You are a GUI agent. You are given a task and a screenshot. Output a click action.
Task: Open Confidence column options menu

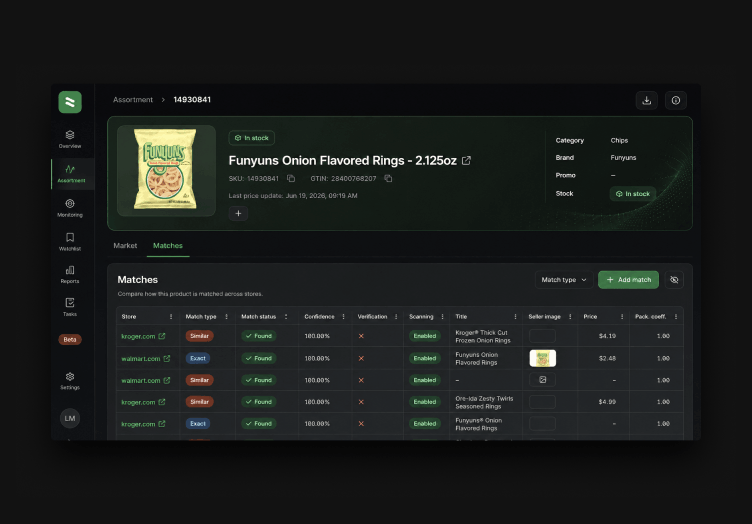pyautogui.click(x=343, y=316)
